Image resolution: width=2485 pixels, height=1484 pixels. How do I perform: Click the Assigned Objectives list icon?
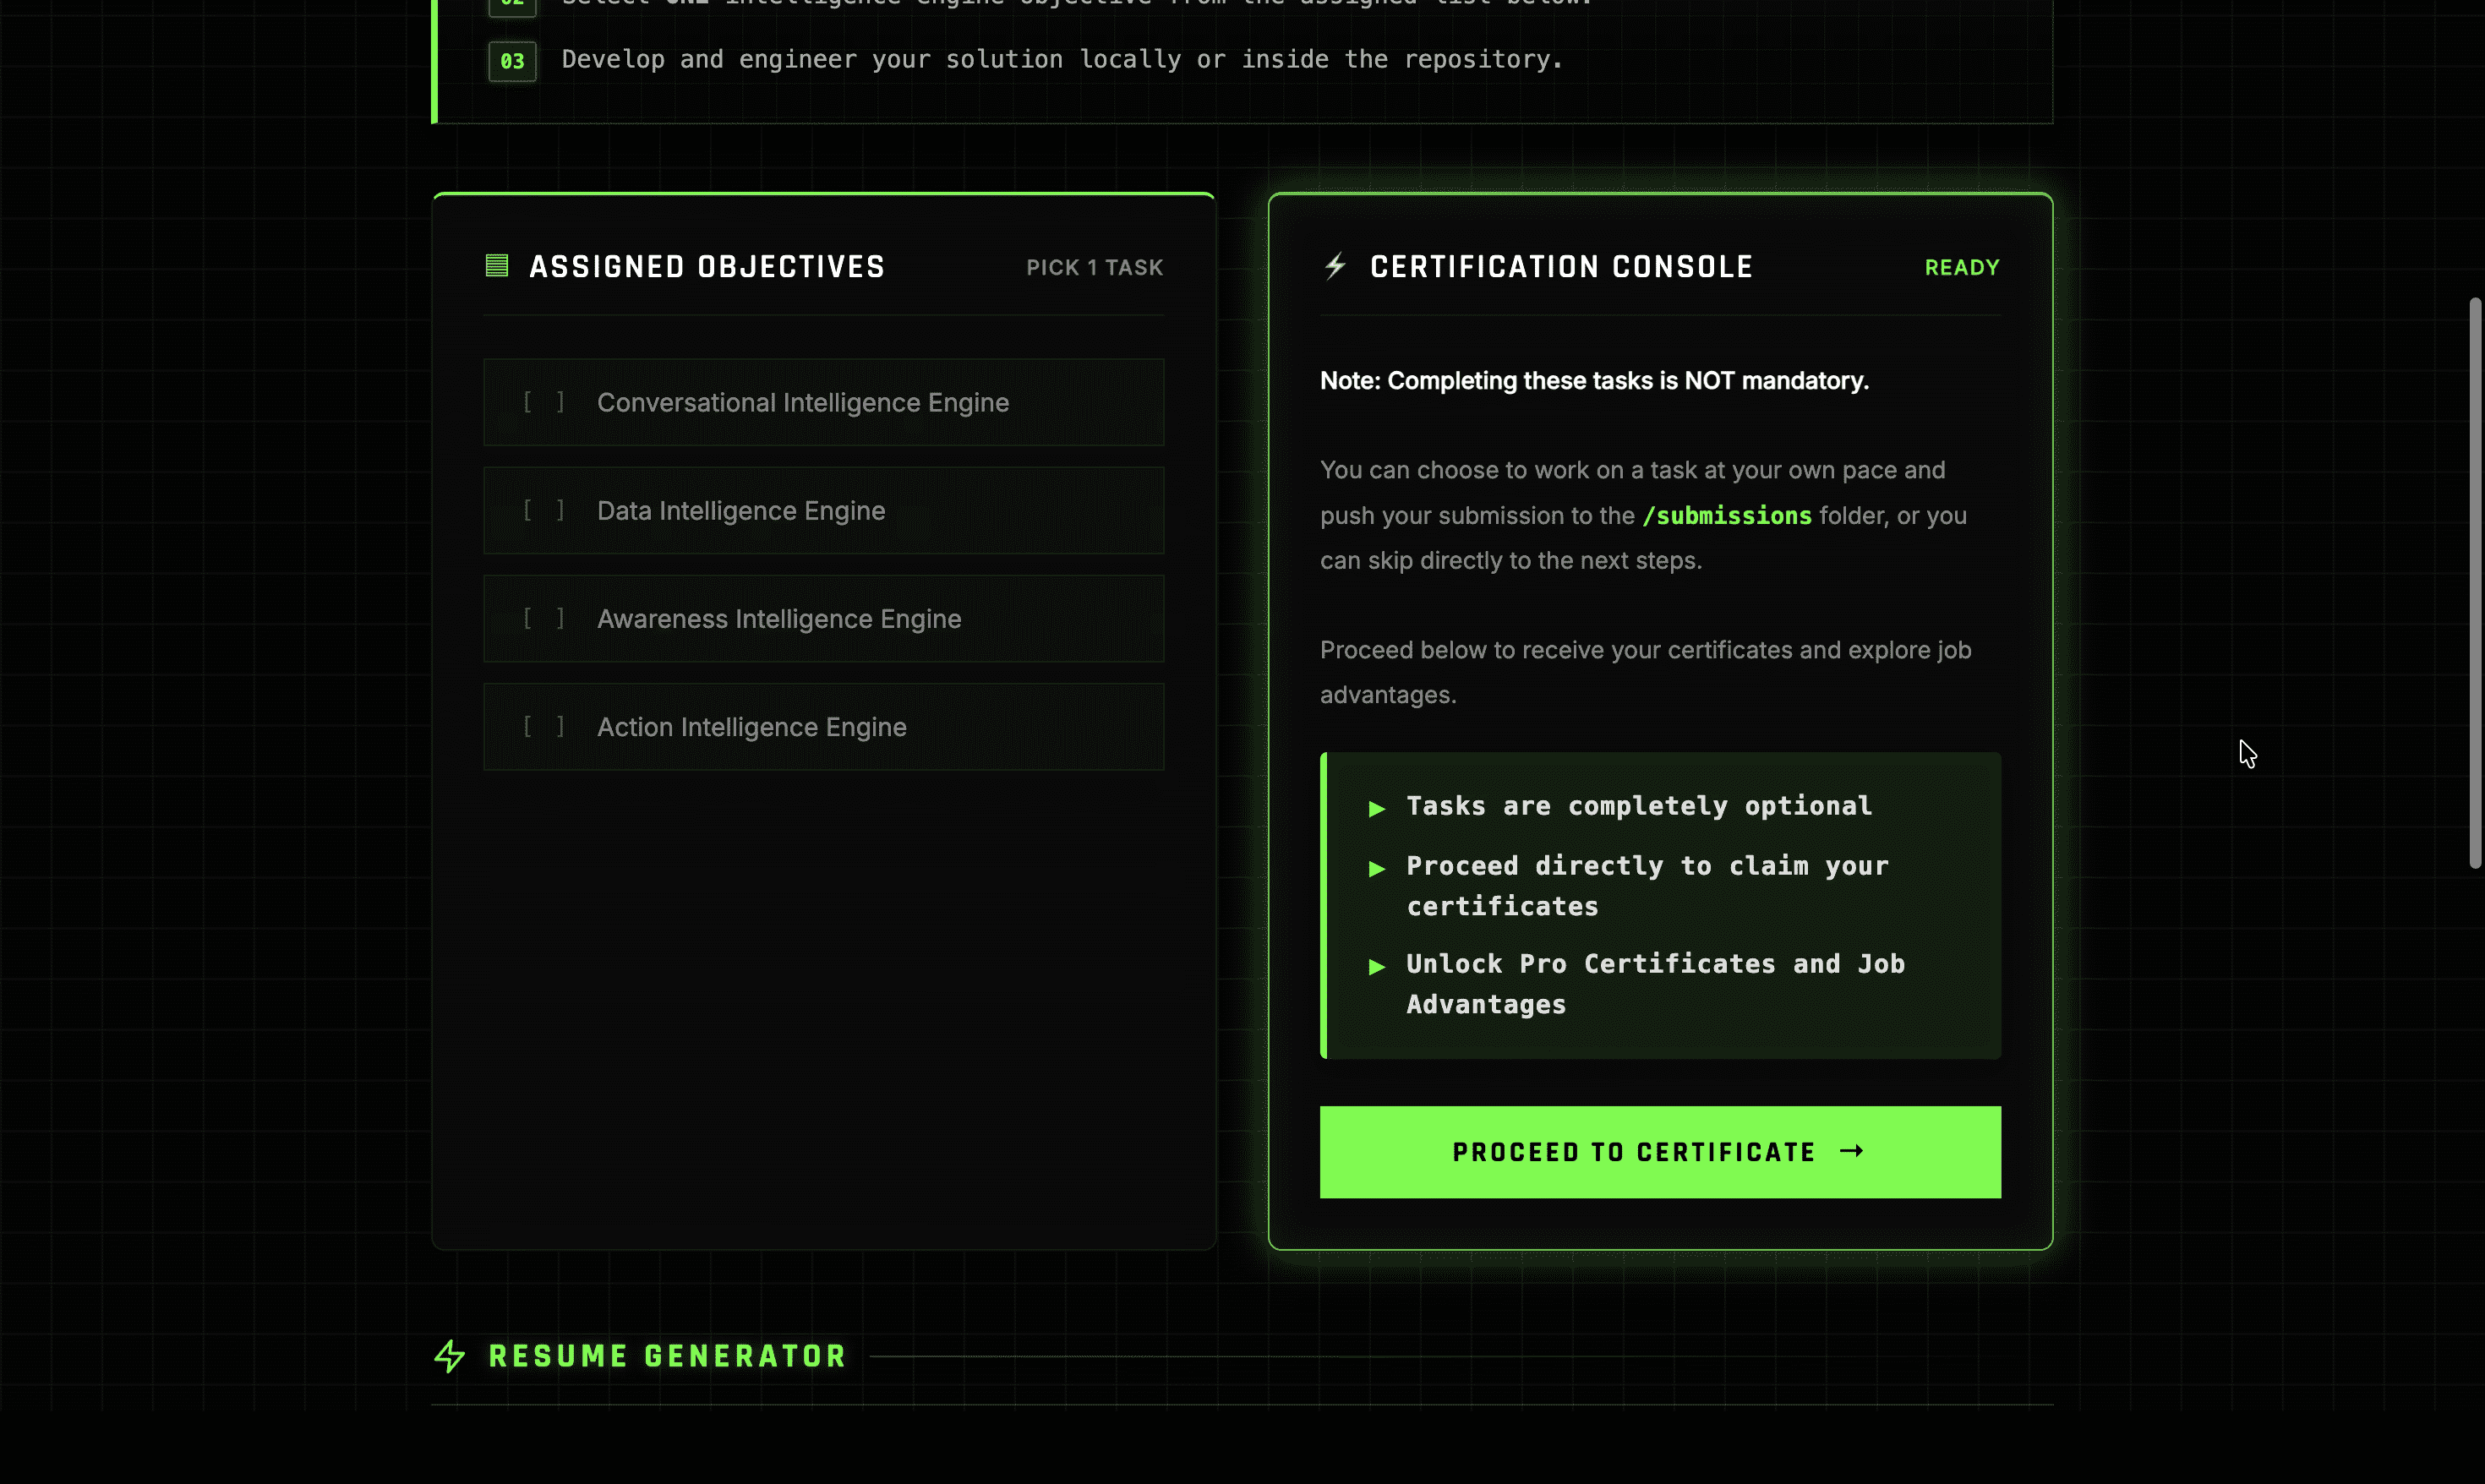(x=497, y=266)
